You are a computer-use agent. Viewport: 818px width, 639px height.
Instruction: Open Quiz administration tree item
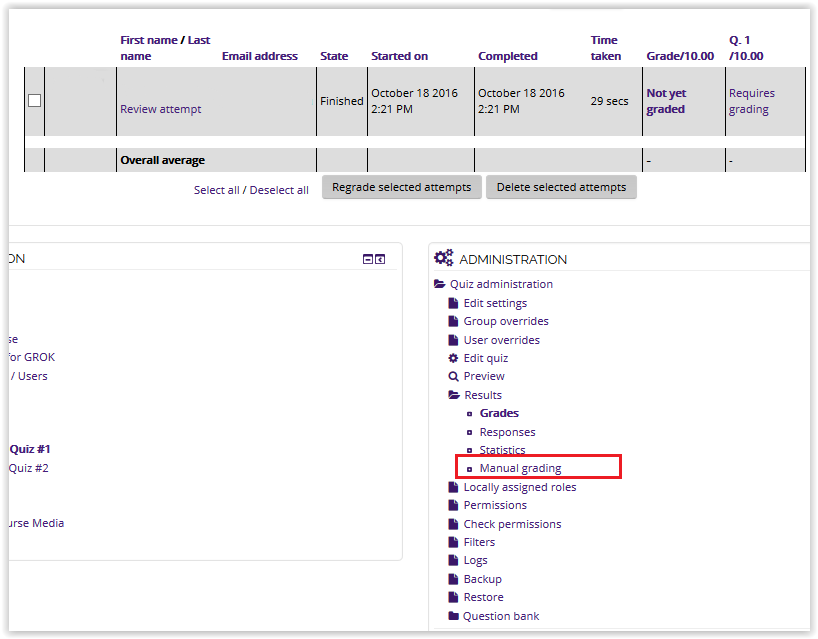(501, 284)
